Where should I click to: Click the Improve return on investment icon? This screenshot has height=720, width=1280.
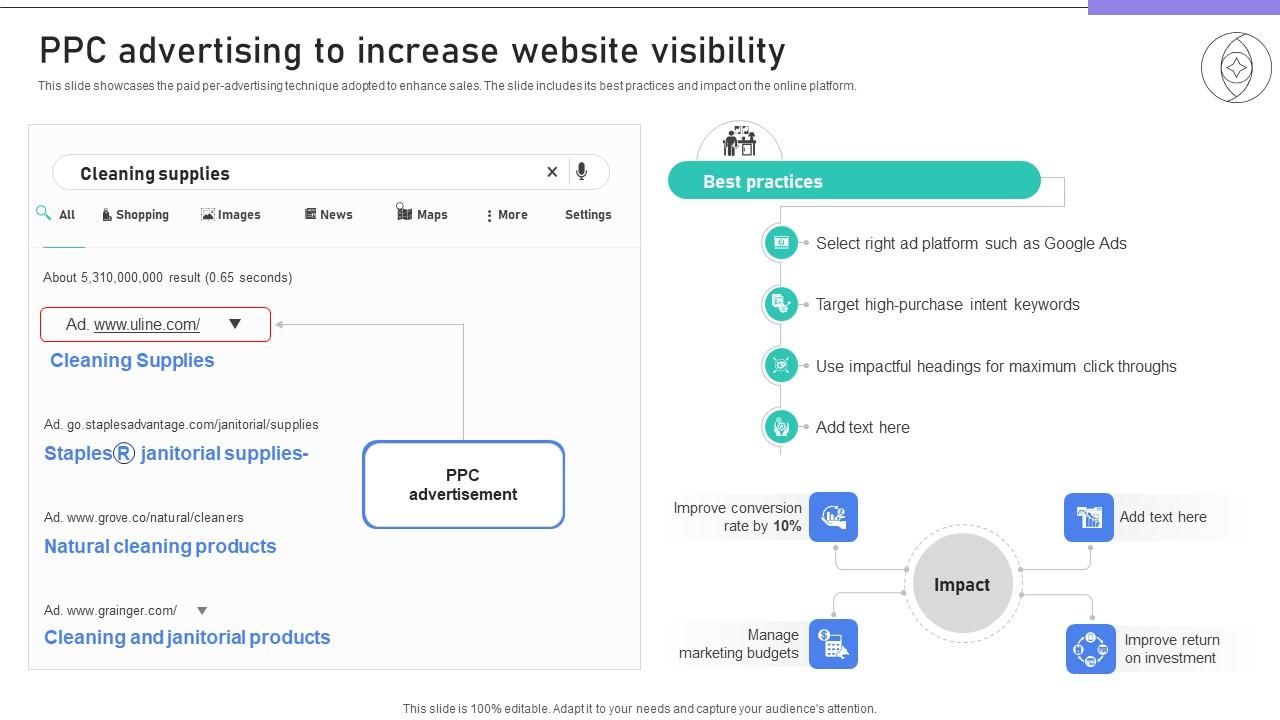click(x=1091, y=649)
